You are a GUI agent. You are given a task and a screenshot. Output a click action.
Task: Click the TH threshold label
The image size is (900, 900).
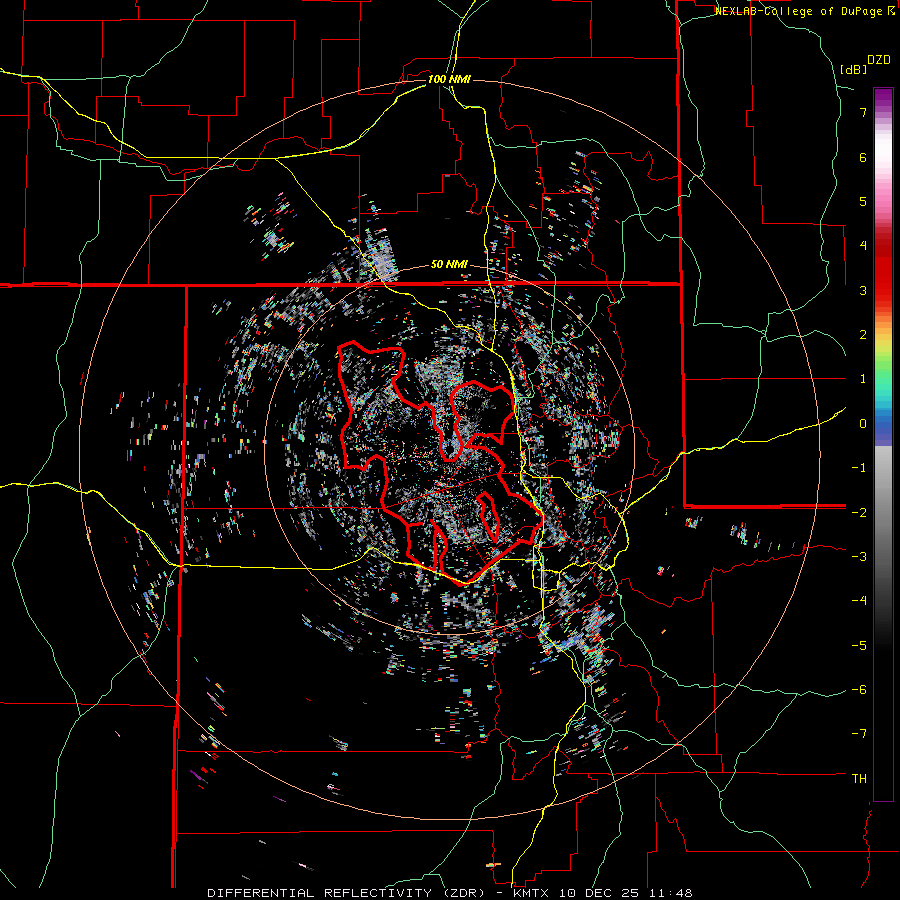coord(859,779)
